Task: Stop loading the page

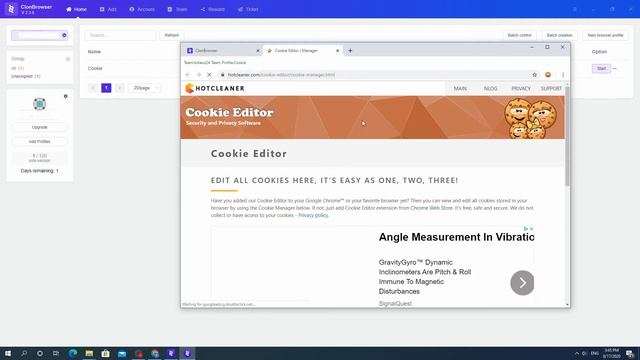Action: (209, 75)
